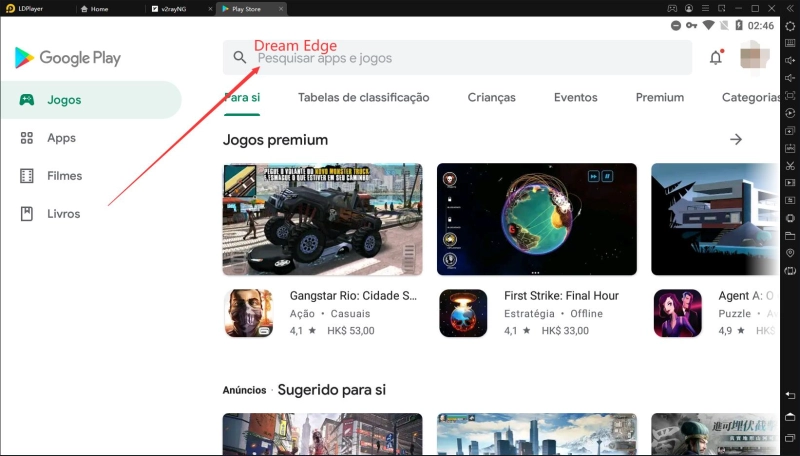Viewport: 800px width, 456px height.
Task: Click the search magnifier icon
Action: pyautogui.click(x=240, y=58)
